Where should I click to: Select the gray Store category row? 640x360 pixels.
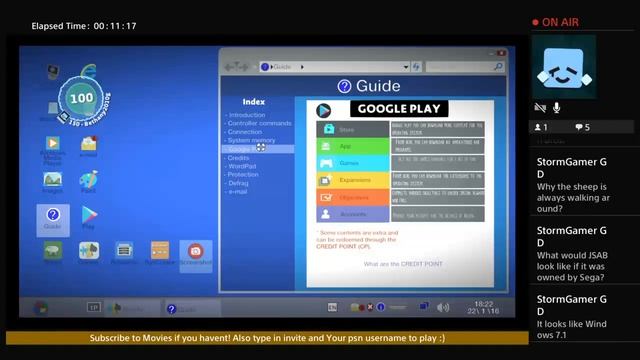coord(353,129)
